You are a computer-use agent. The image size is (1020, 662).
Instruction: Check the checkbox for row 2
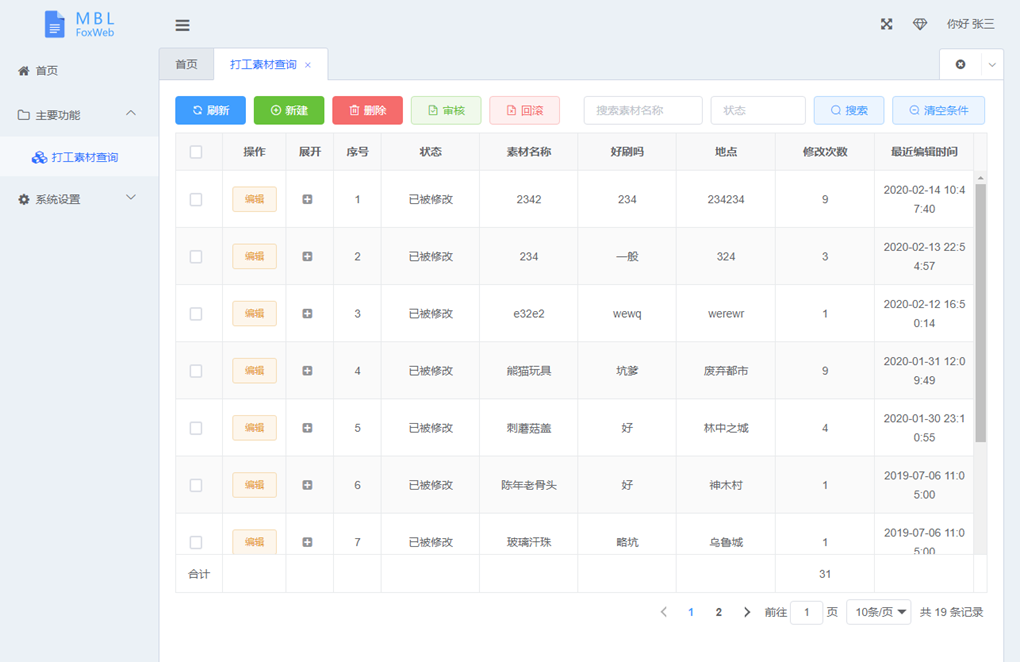coord(196,257)
